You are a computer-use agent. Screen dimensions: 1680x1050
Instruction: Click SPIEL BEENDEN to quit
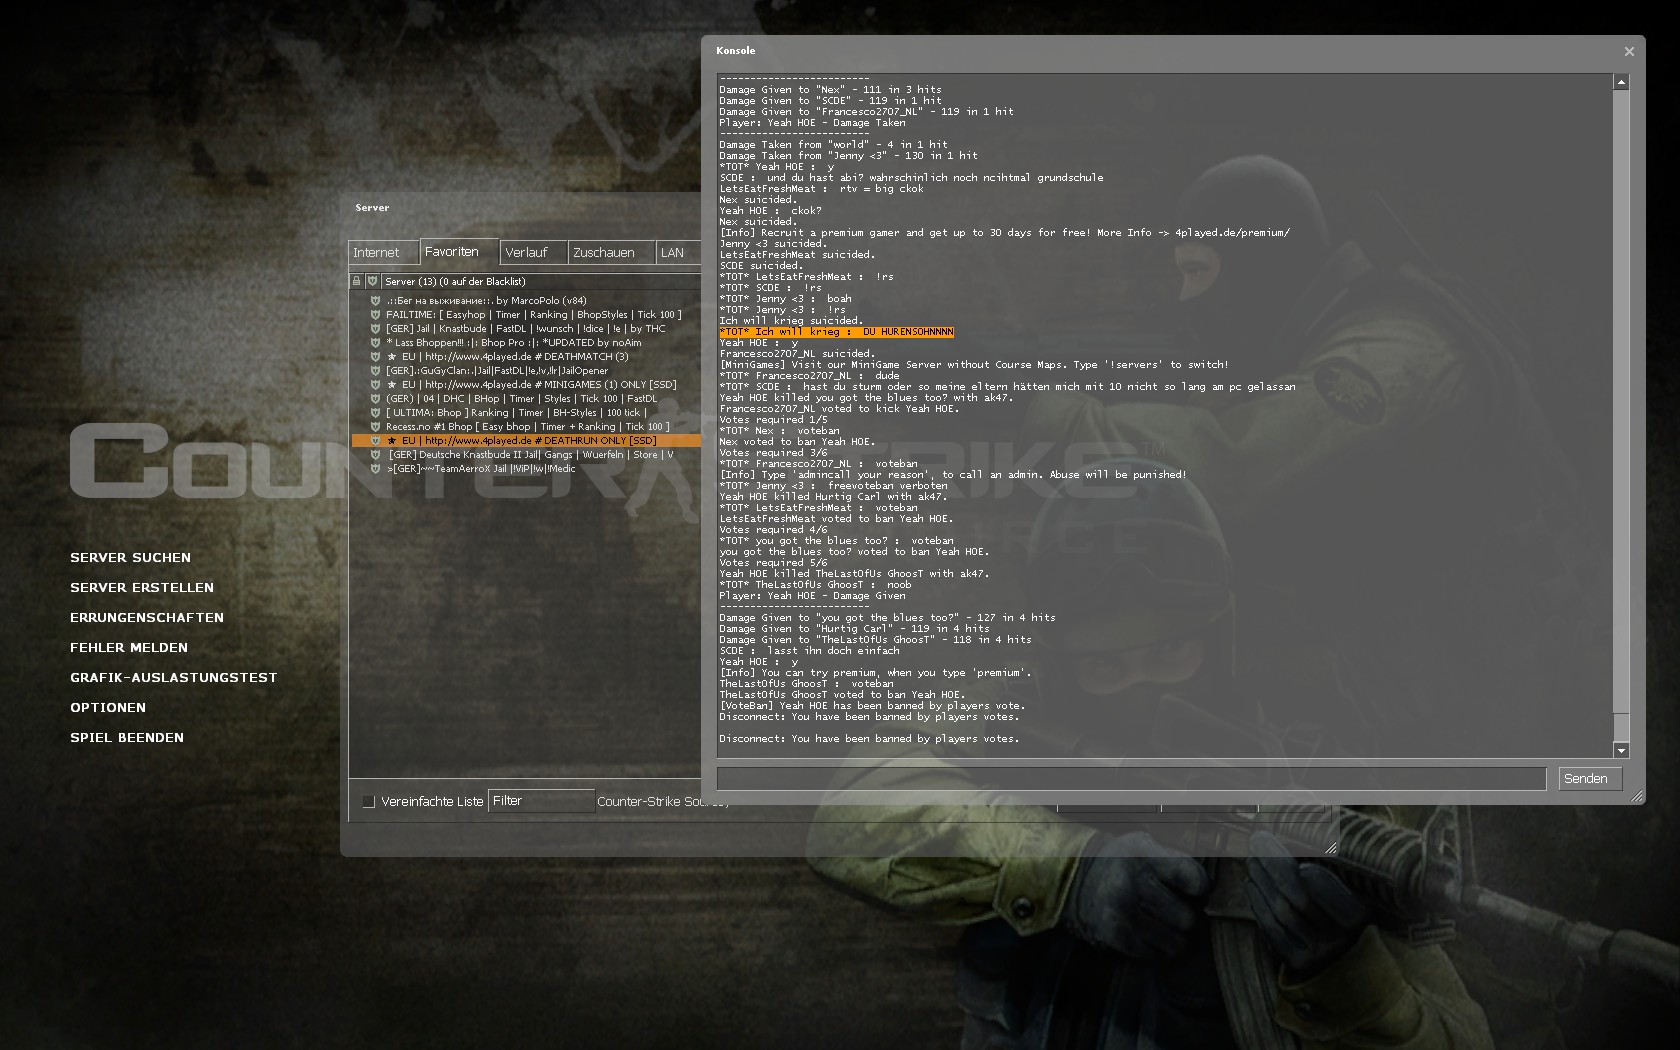click(127, 737)
